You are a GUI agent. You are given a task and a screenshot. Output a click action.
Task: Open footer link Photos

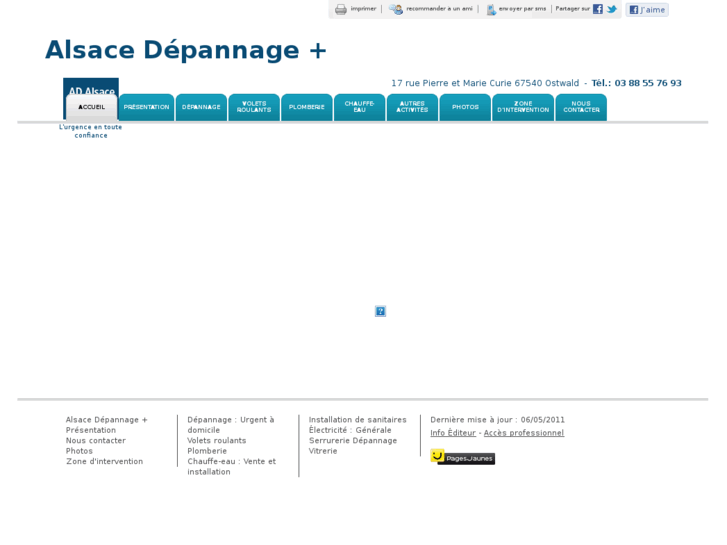point(79,451)
